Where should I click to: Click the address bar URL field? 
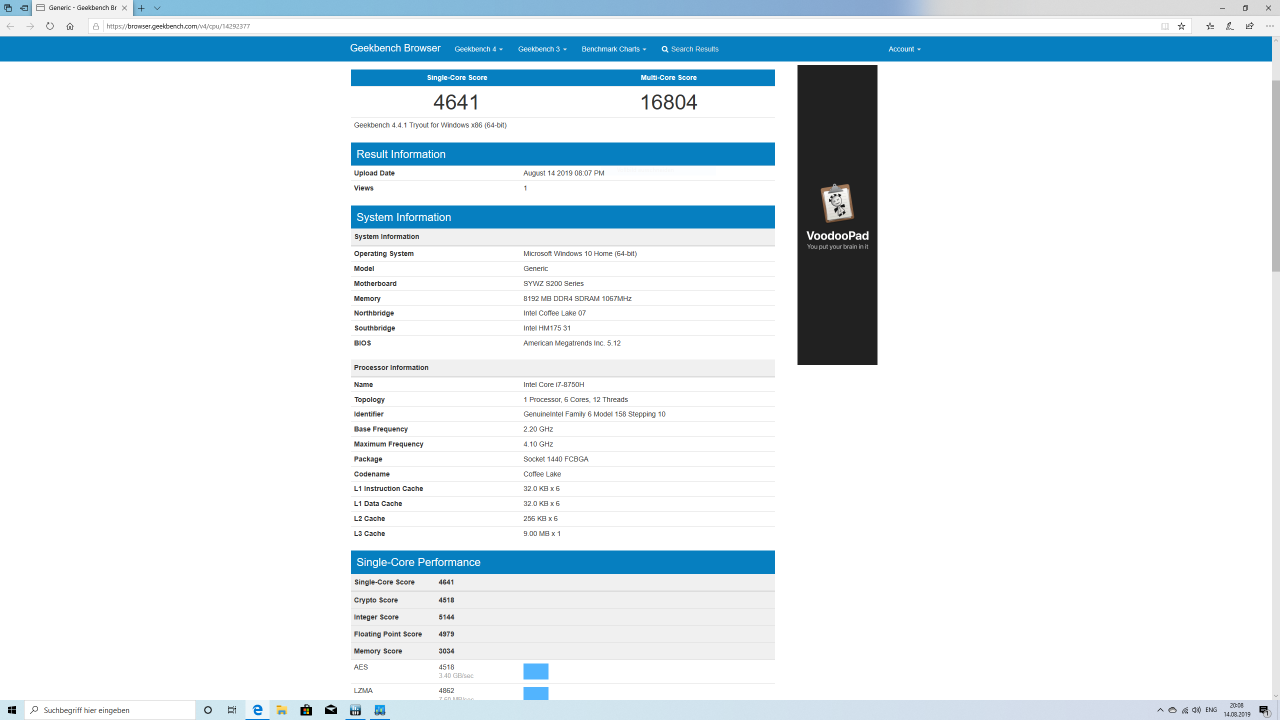630,26
